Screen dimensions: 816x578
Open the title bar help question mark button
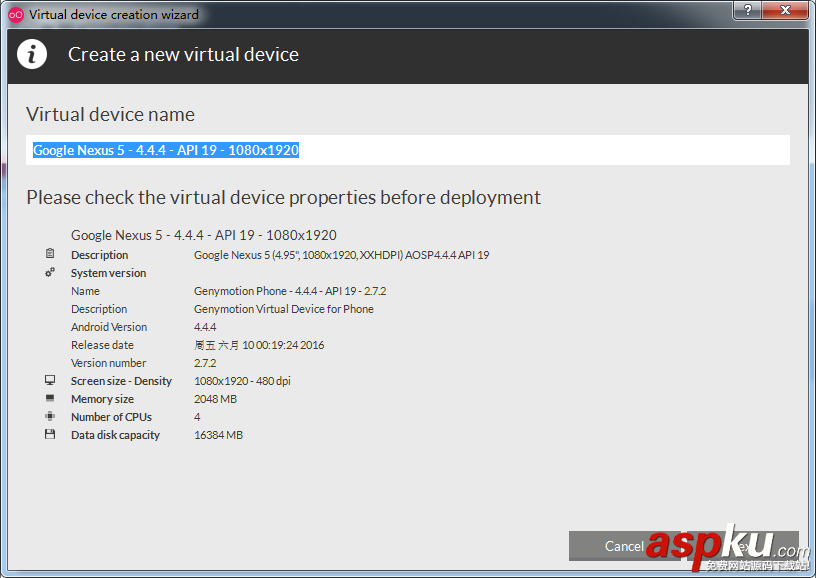tap(746, 9)
